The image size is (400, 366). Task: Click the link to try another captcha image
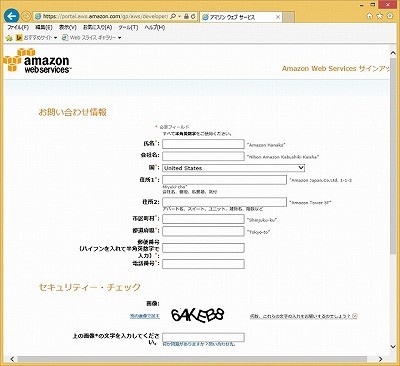coord(145,316)
